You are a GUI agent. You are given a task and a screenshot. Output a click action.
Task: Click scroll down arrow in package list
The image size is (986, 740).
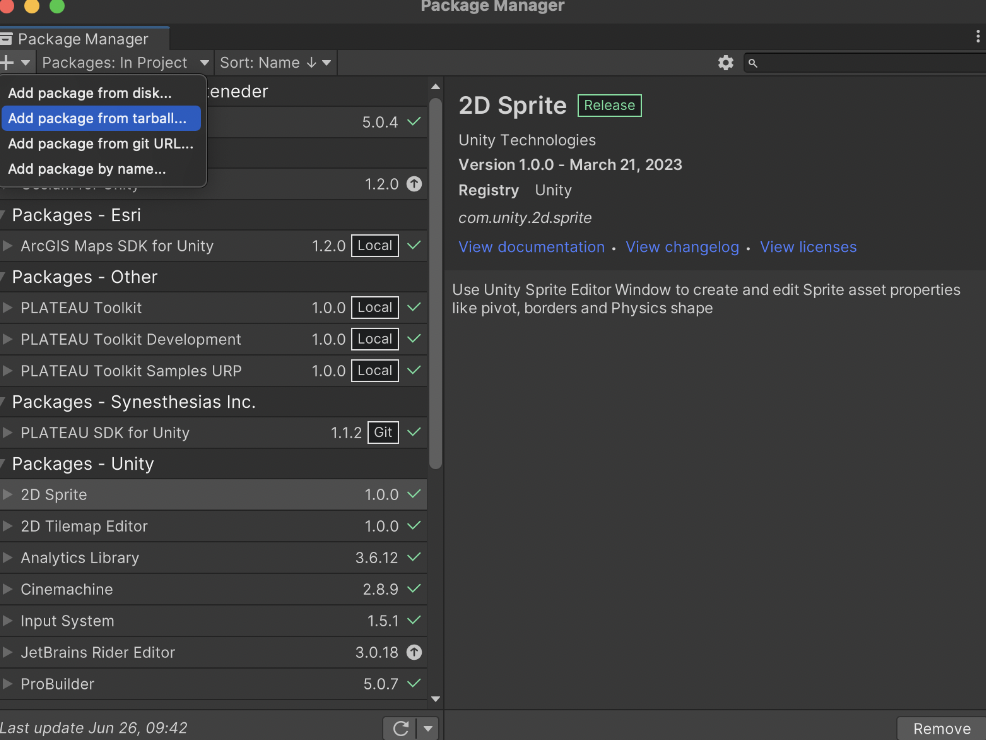click(435, 699)
